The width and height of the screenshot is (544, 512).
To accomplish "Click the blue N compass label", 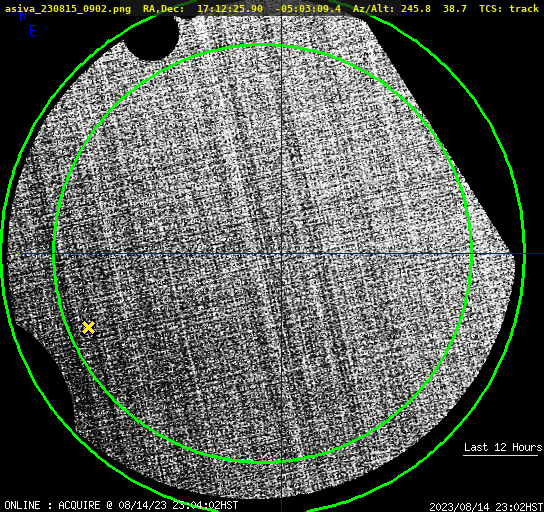I will [x=23, y=16].
